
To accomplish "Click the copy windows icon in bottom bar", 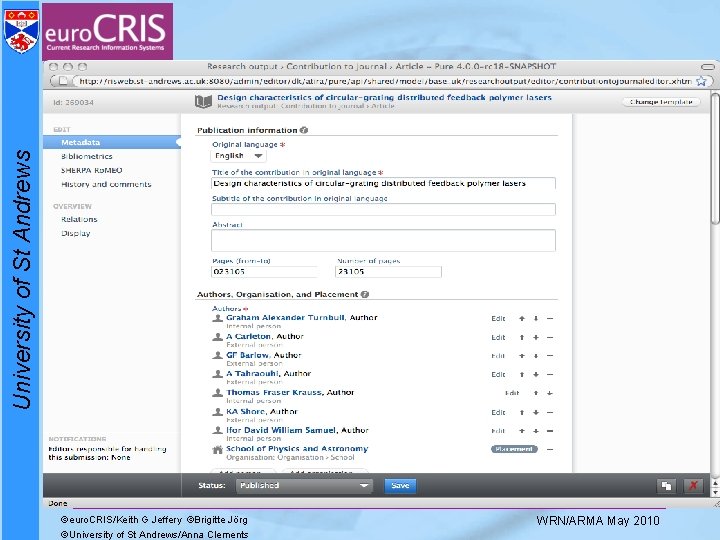I will click(x=666, y=485).
